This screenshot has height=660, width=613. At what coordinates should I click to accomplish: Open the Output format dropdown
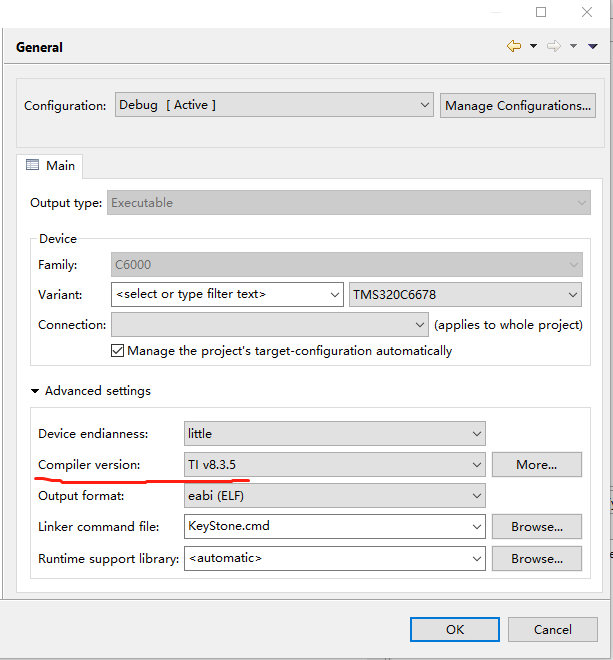(335, 496)
